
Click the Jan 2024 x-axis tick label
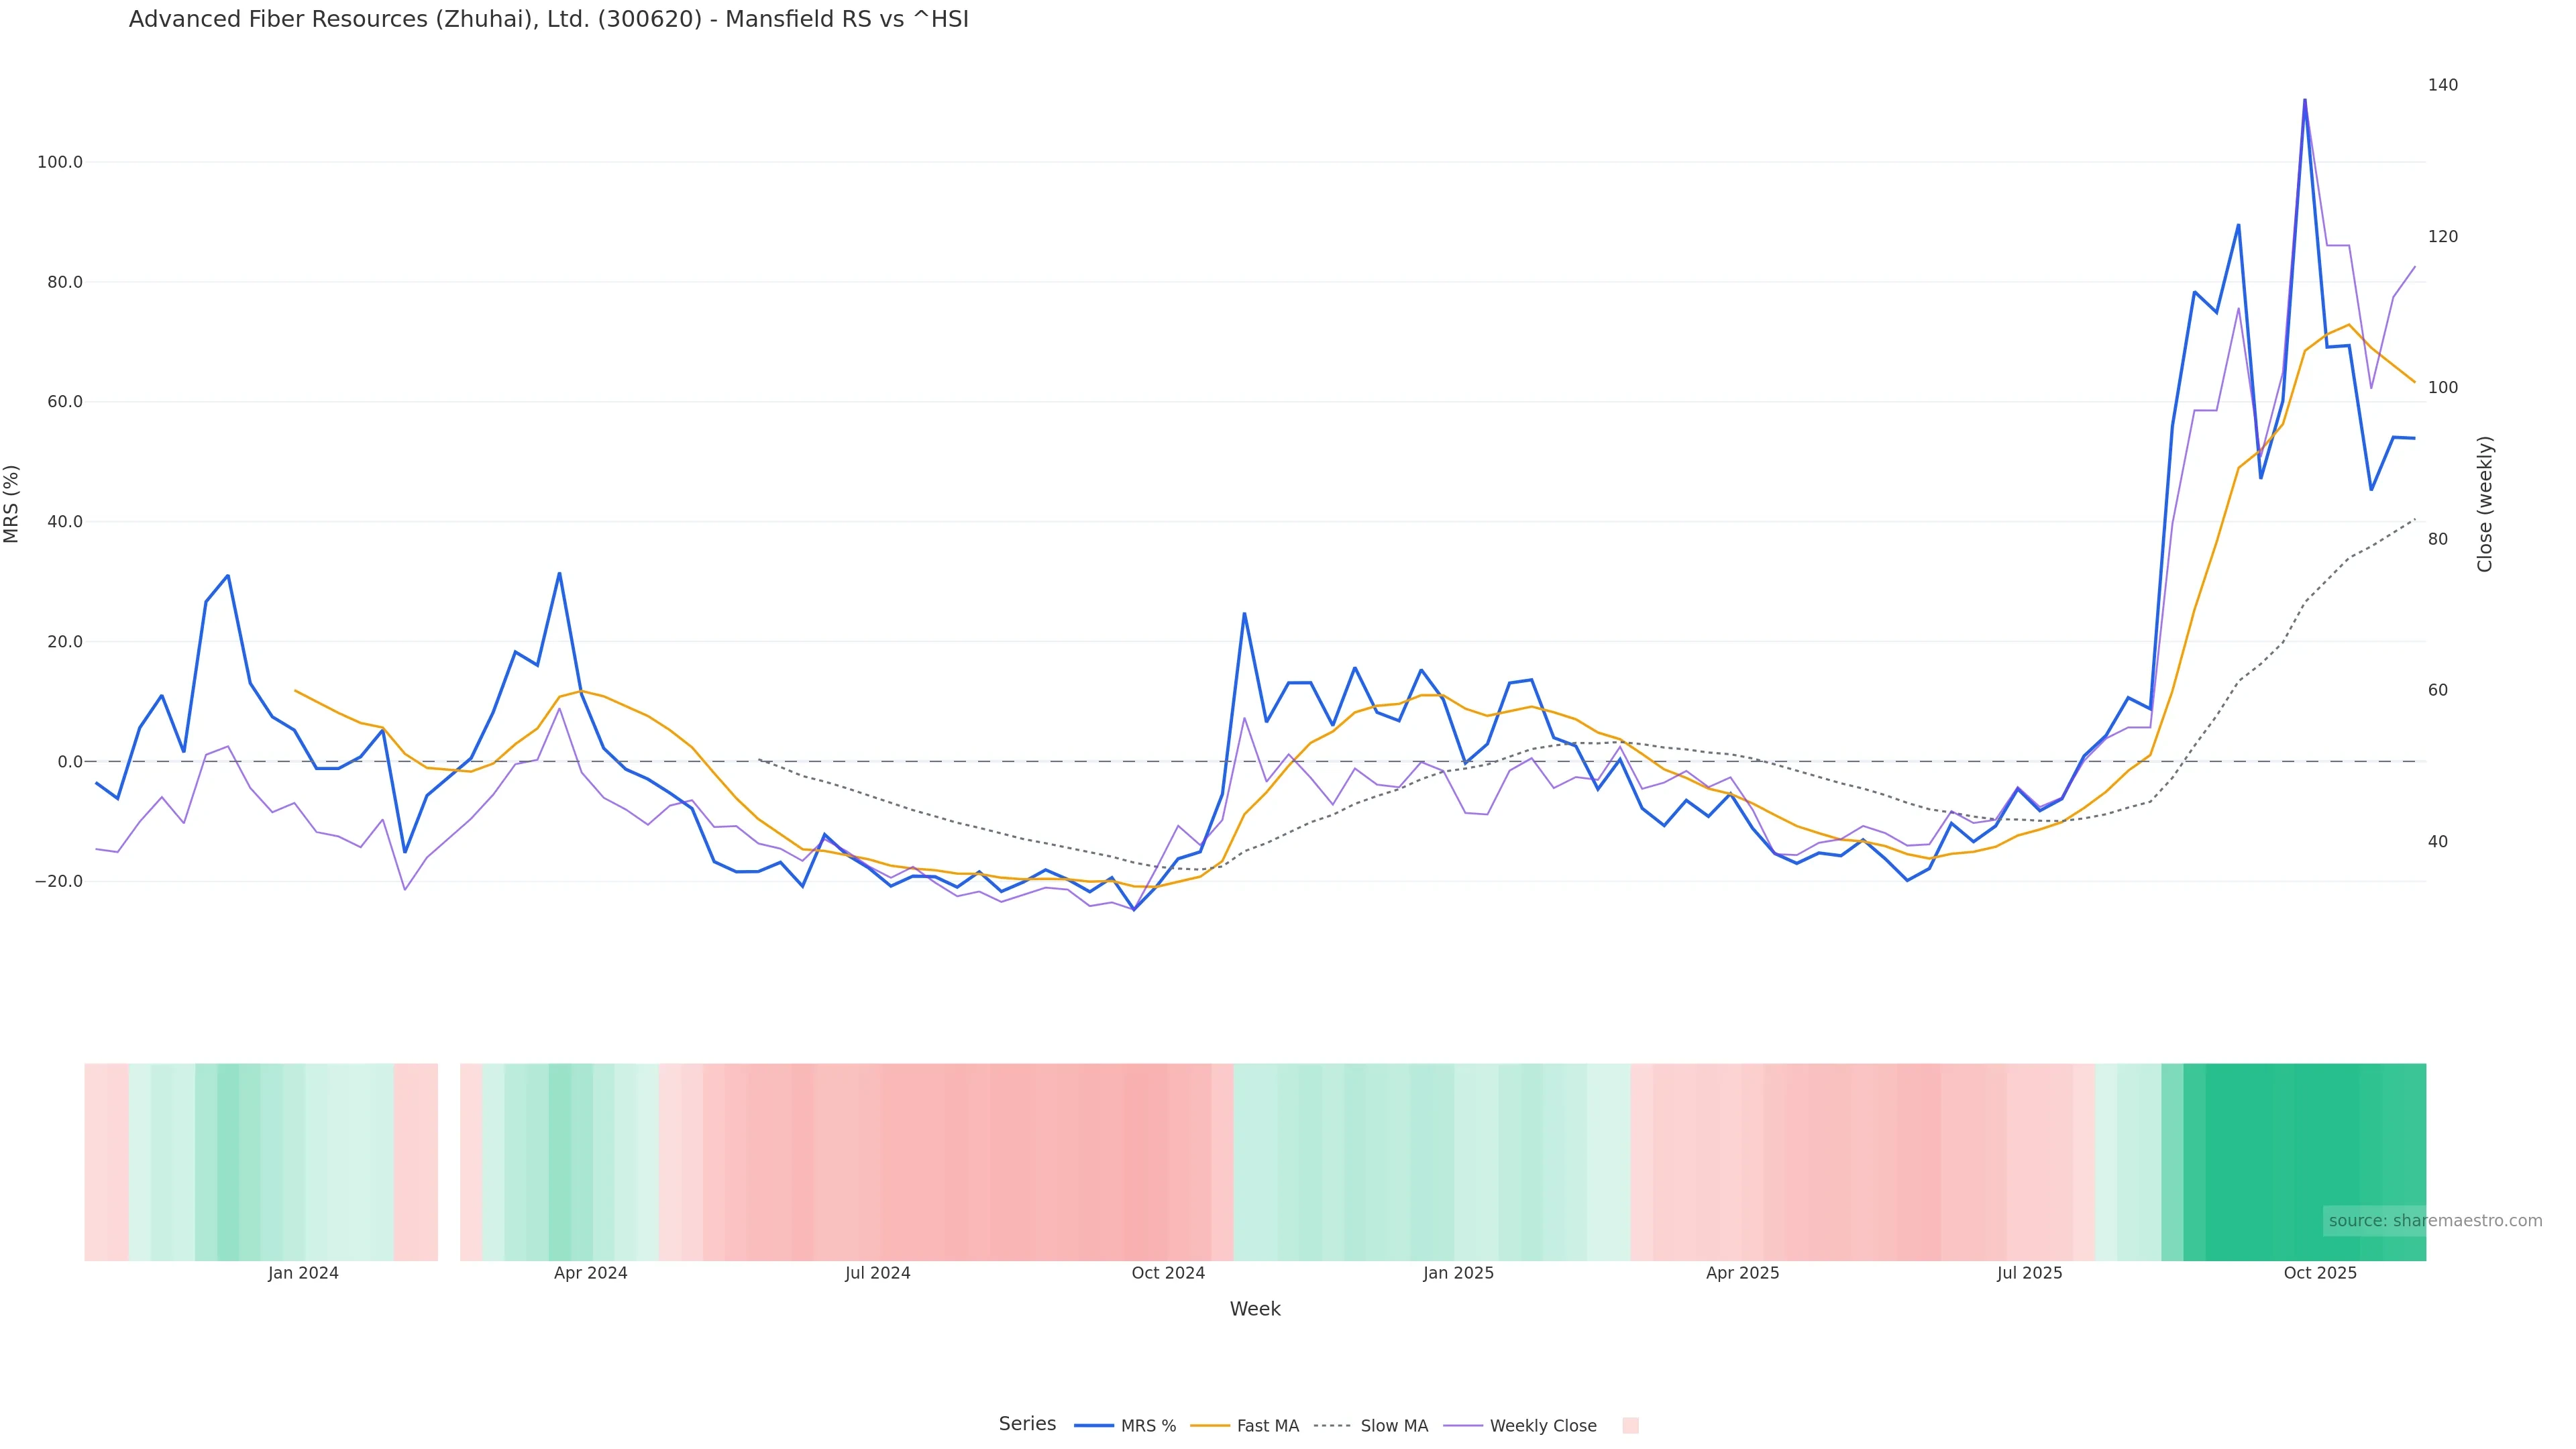pyautogui.click(x=303, y=1273)
